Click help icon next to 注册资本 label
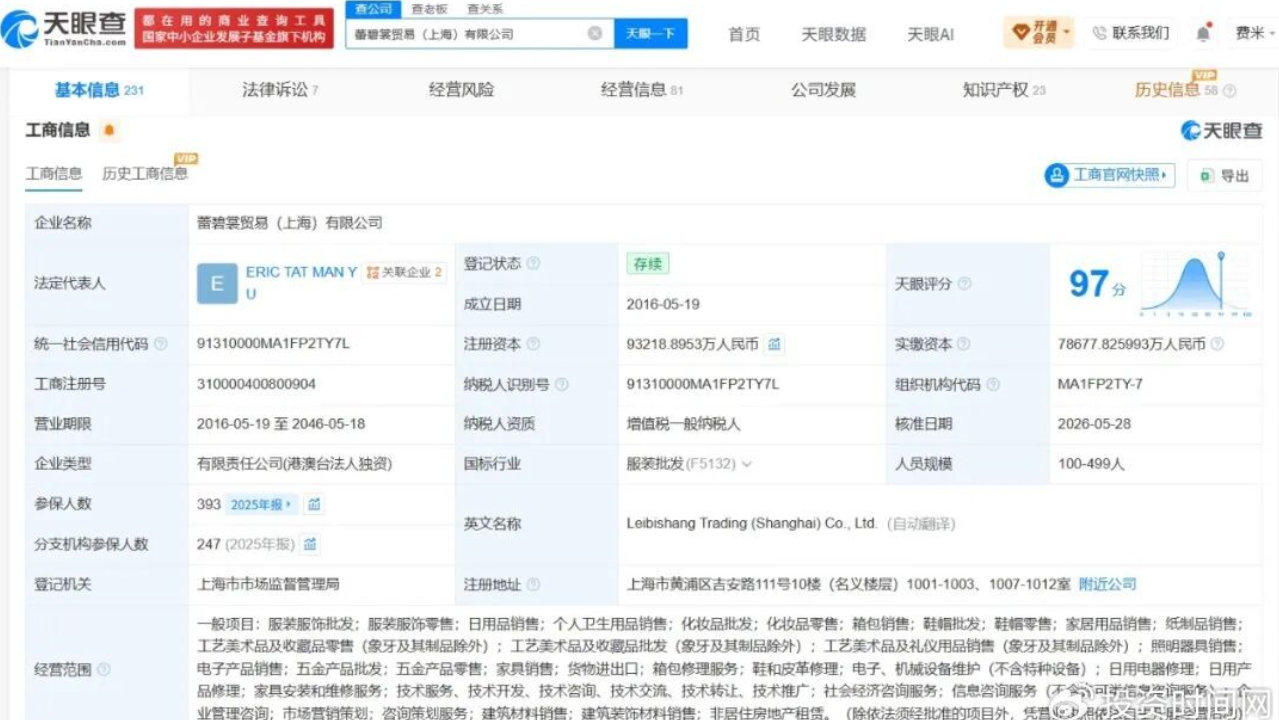Image resolution: width=1279 pixels, height=720 pixels. (x=533, y=344)
